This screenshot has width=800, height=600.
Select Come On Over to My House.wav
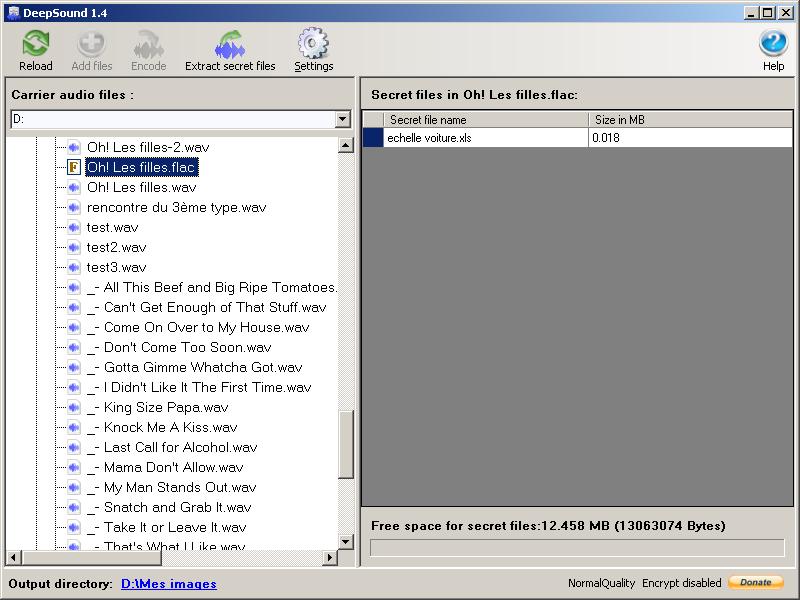coord(198,327)
